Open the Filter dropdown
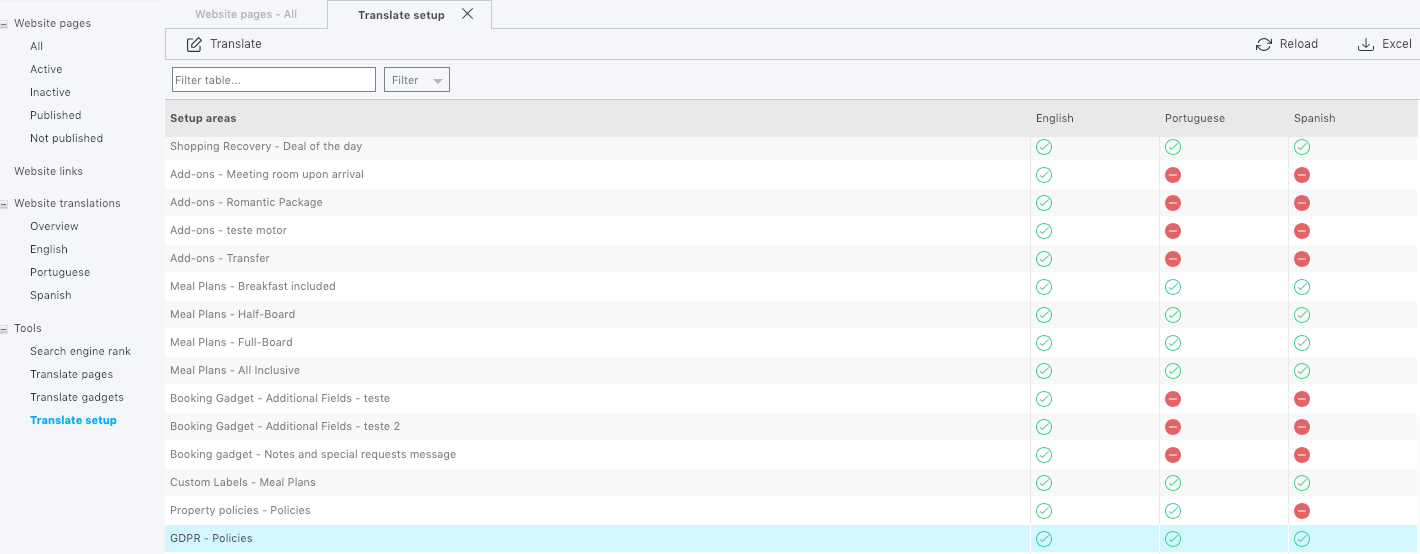 click(417, 80)
